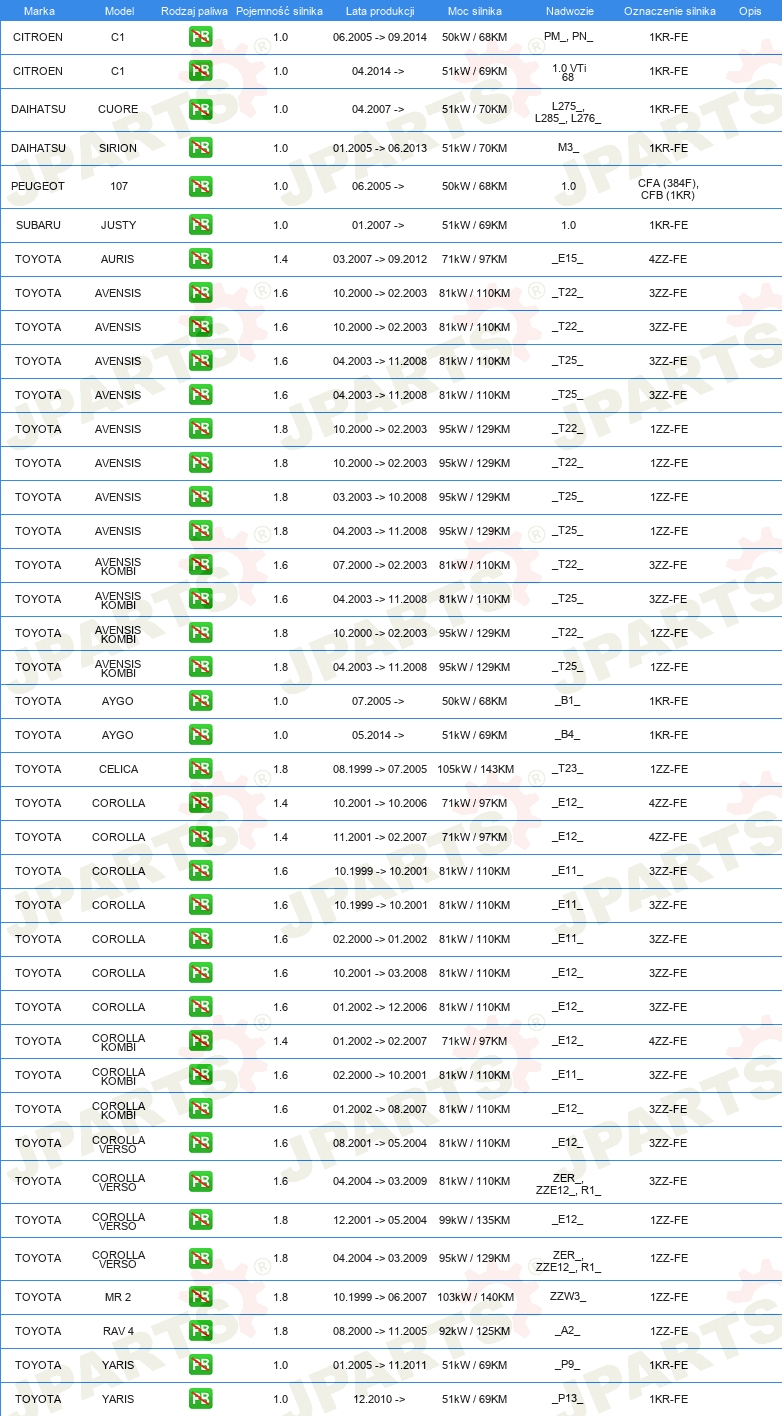Click the '92kW / 125KM' power cell
This screenshot has height=1416, width=782.
click(x=475, y=1331)
